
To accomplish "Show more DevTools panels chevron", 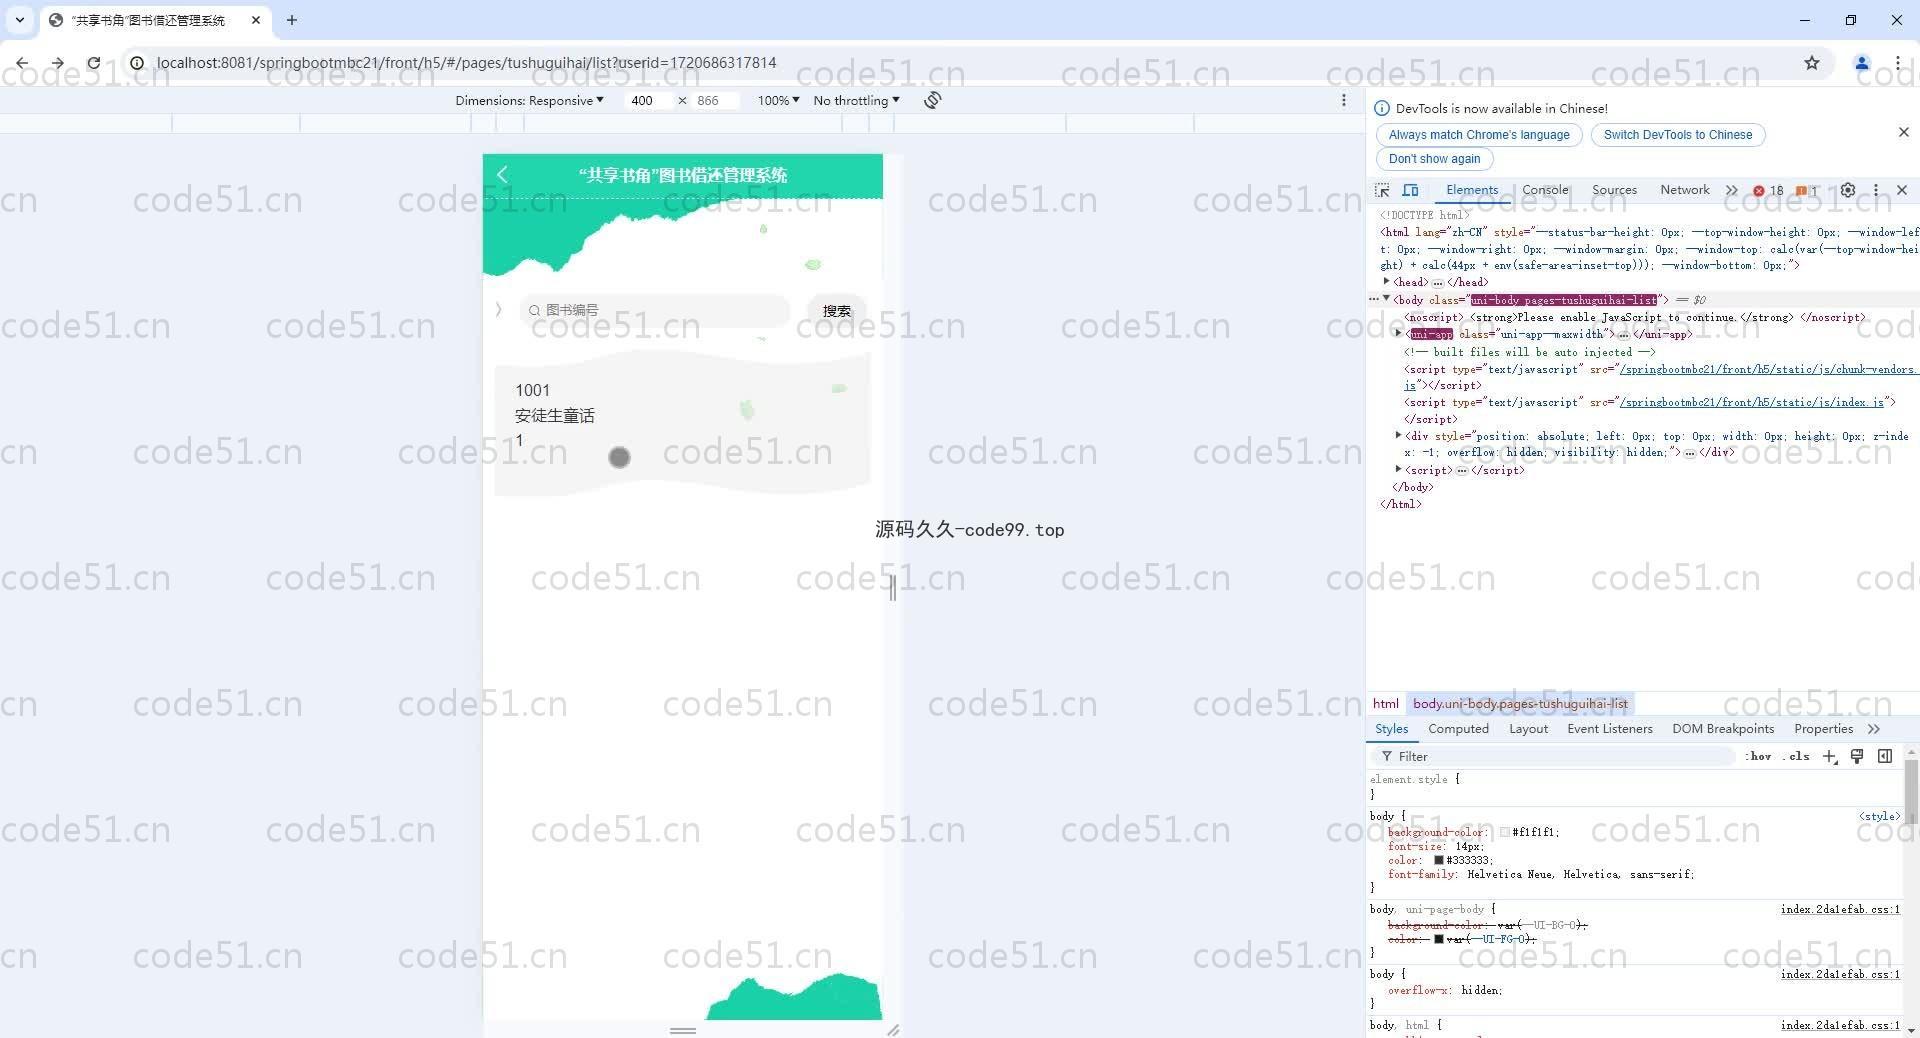I will coord(1731,190).
